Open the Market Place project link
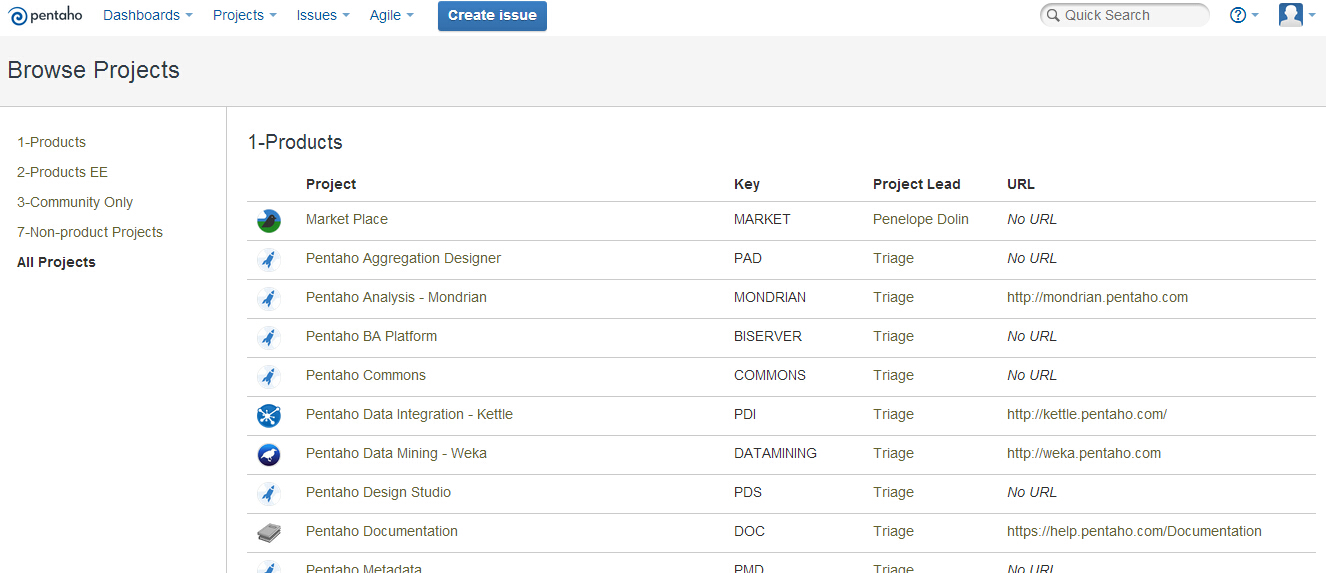Image resolution: width=1326 pixels, height=573 pixels. point(347,219)
